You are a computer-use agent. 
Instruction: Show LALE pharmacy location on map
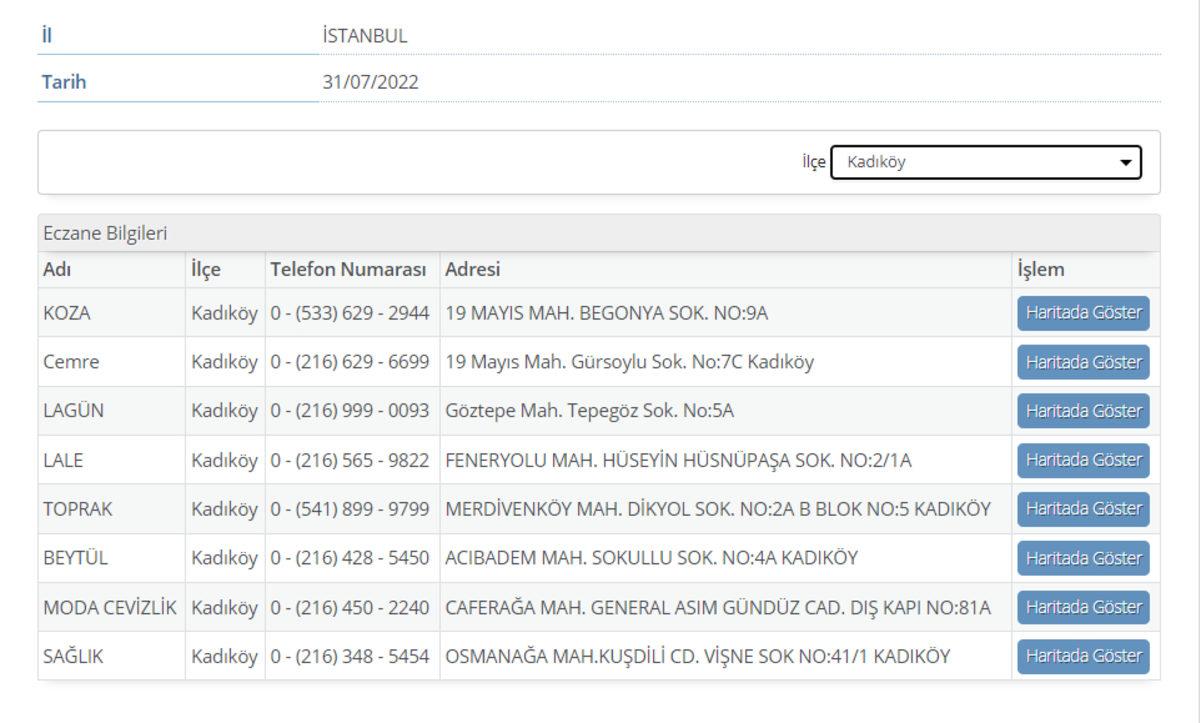click(x=1083, y=459)
